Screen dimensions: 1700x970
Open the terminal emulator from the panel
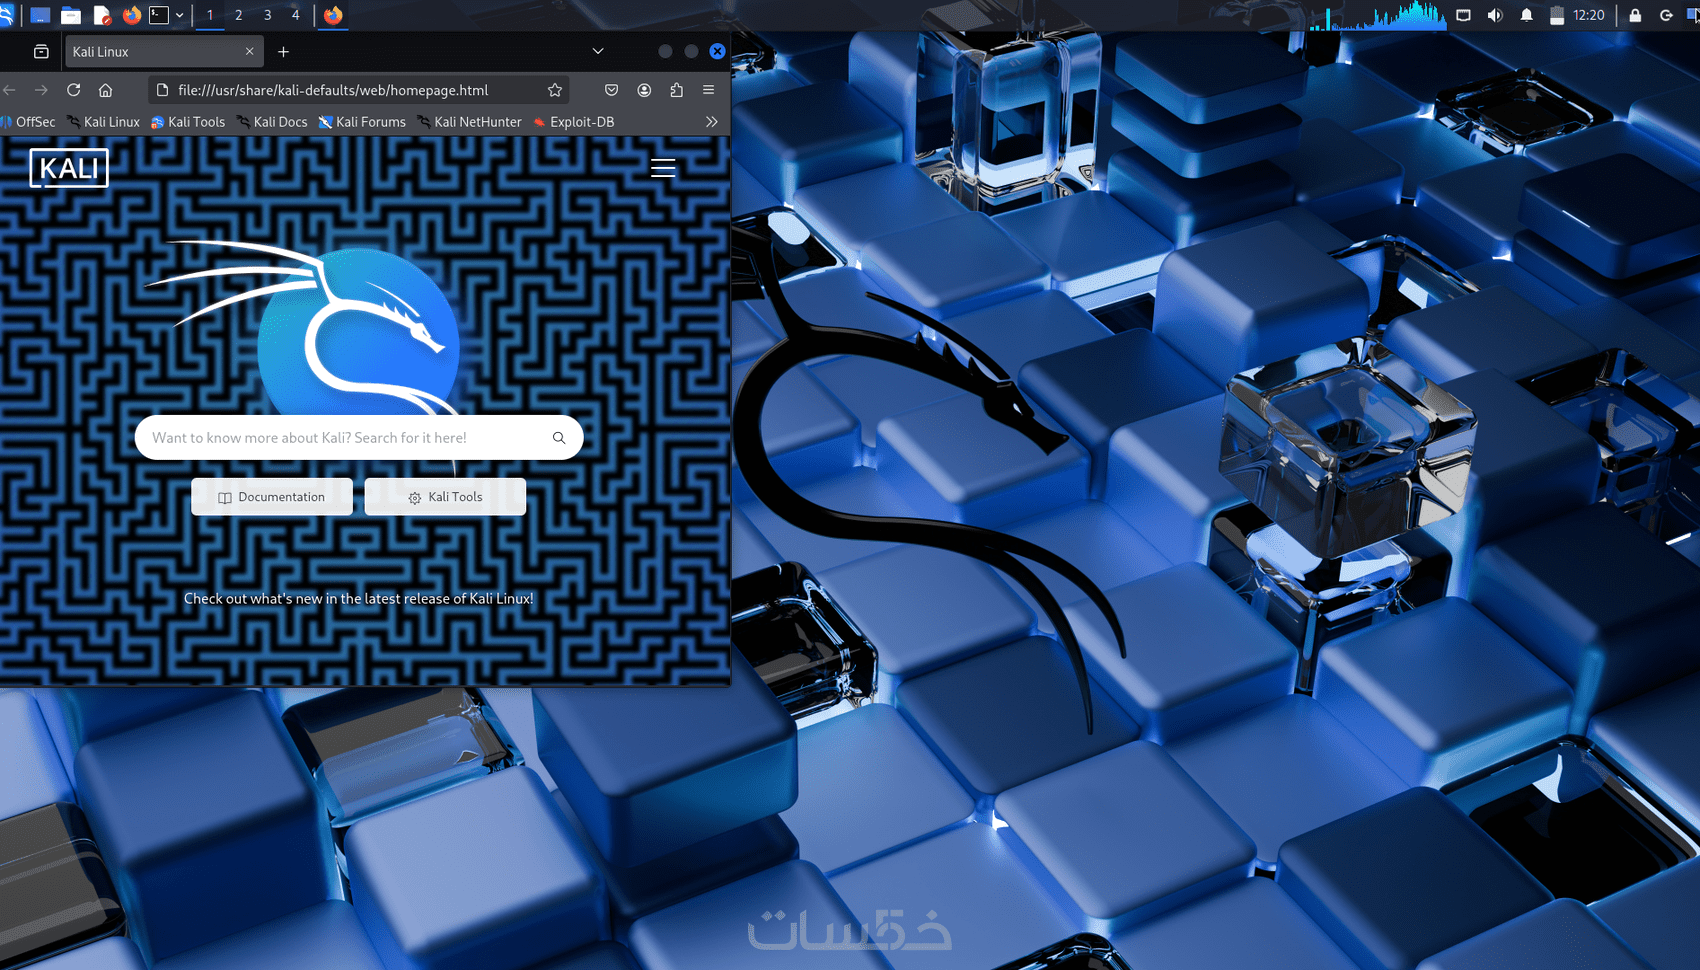click(159, 15)
